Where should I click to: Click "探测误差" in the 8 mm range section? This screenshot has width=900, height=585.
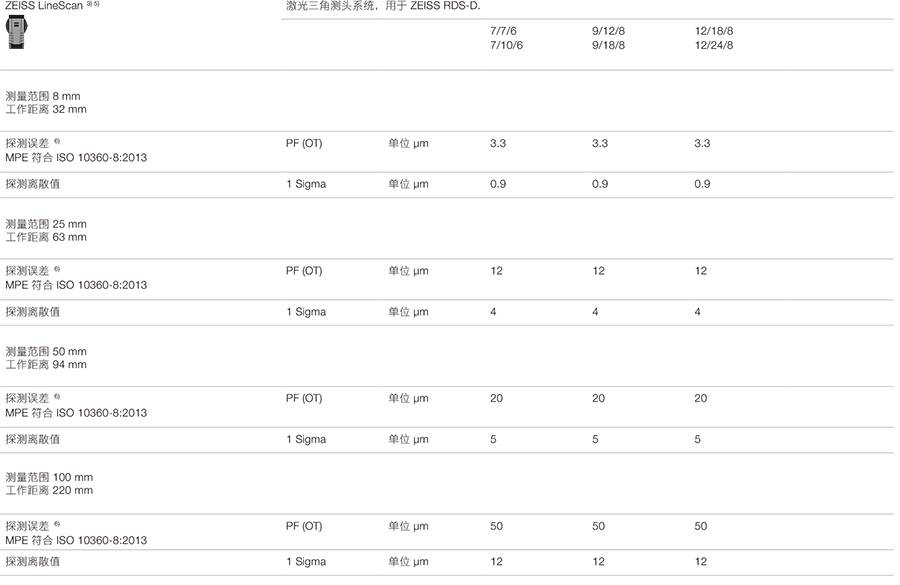click(x=27, y=144)
